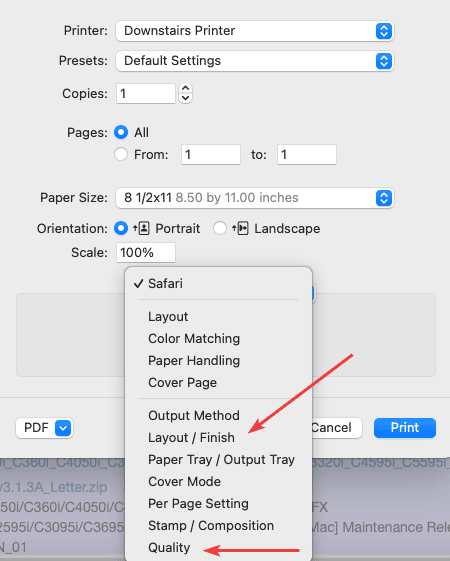
Task: Select the All pages radio button
Action: [121, 132]
